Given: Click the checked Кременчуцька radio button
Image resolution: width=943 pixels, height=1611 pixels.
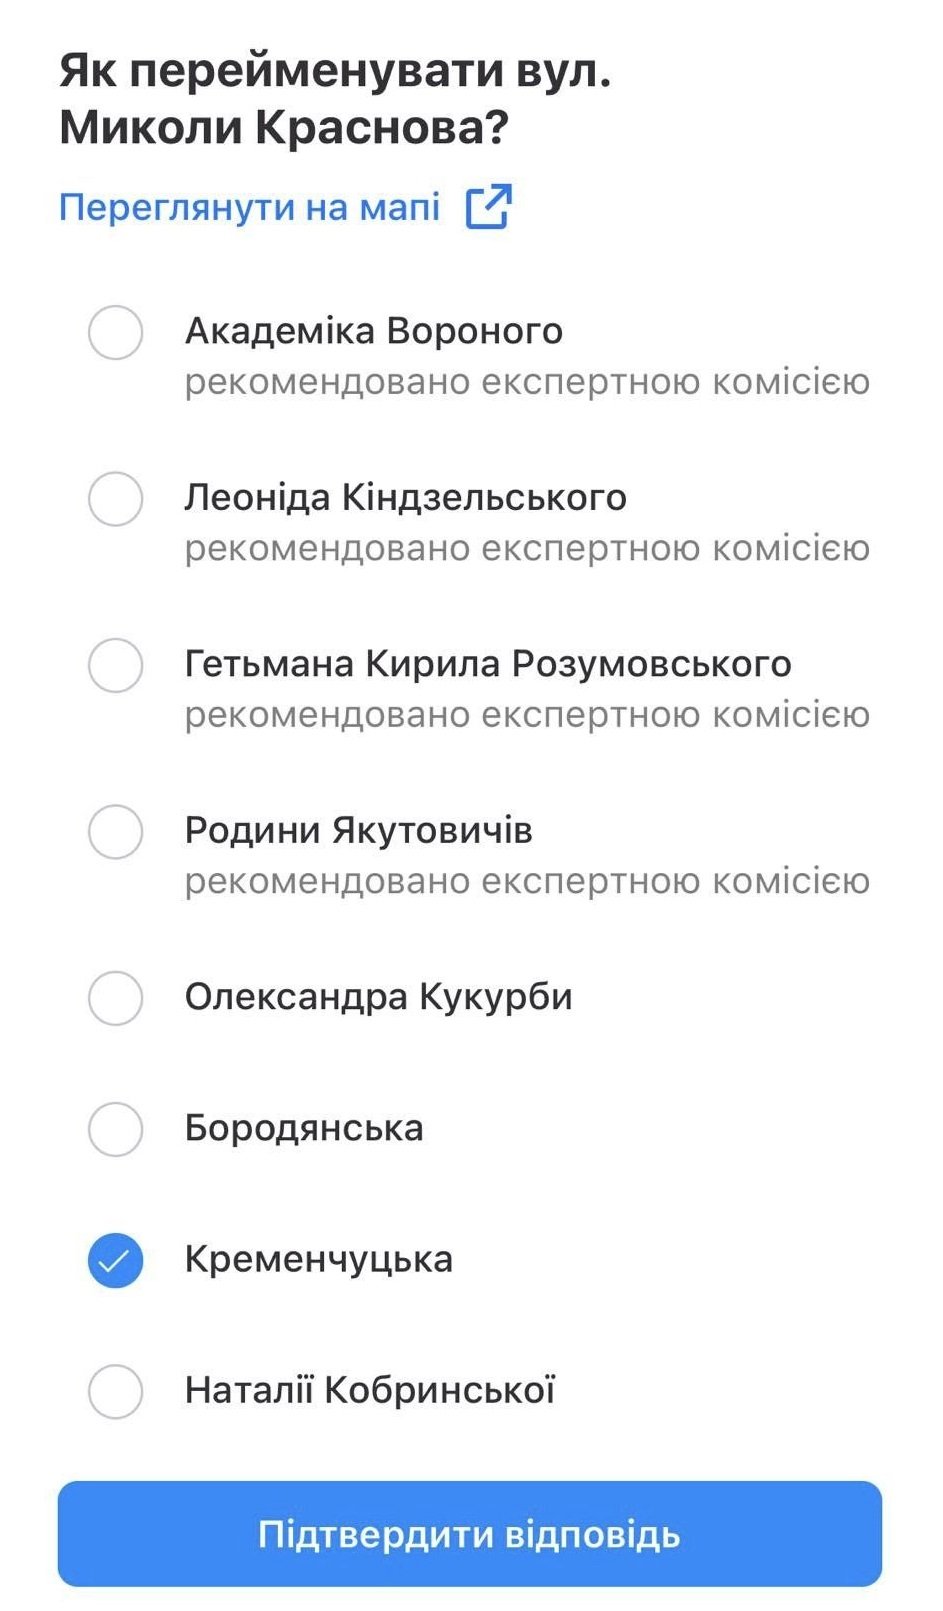Looking at the screenshot, I should [115, 1260].
